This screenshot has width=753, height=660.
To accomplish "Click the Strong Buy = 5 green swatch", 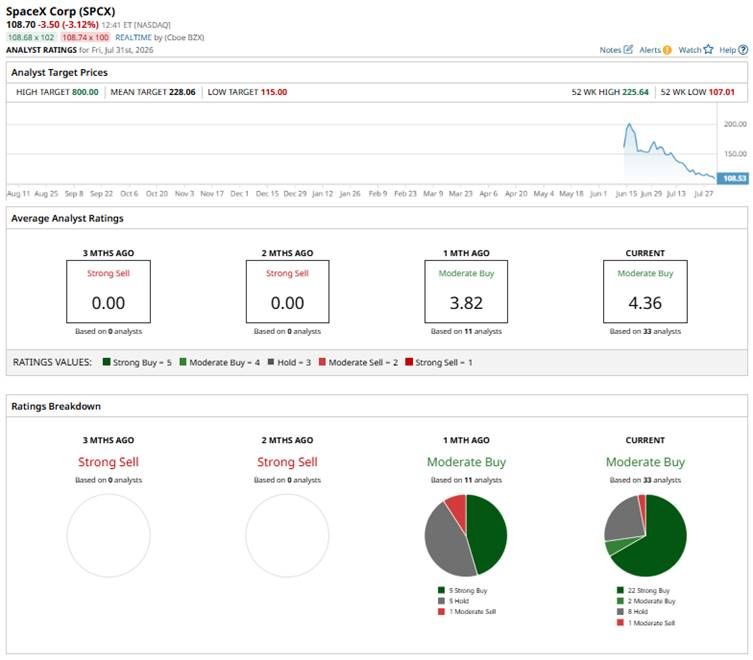I will click(106, 362).
